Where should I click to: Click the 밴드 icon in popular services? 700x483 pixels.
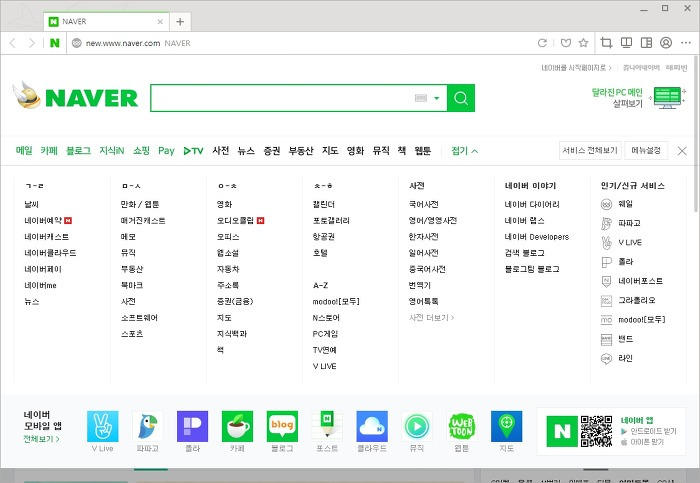[x=606, y=339]
